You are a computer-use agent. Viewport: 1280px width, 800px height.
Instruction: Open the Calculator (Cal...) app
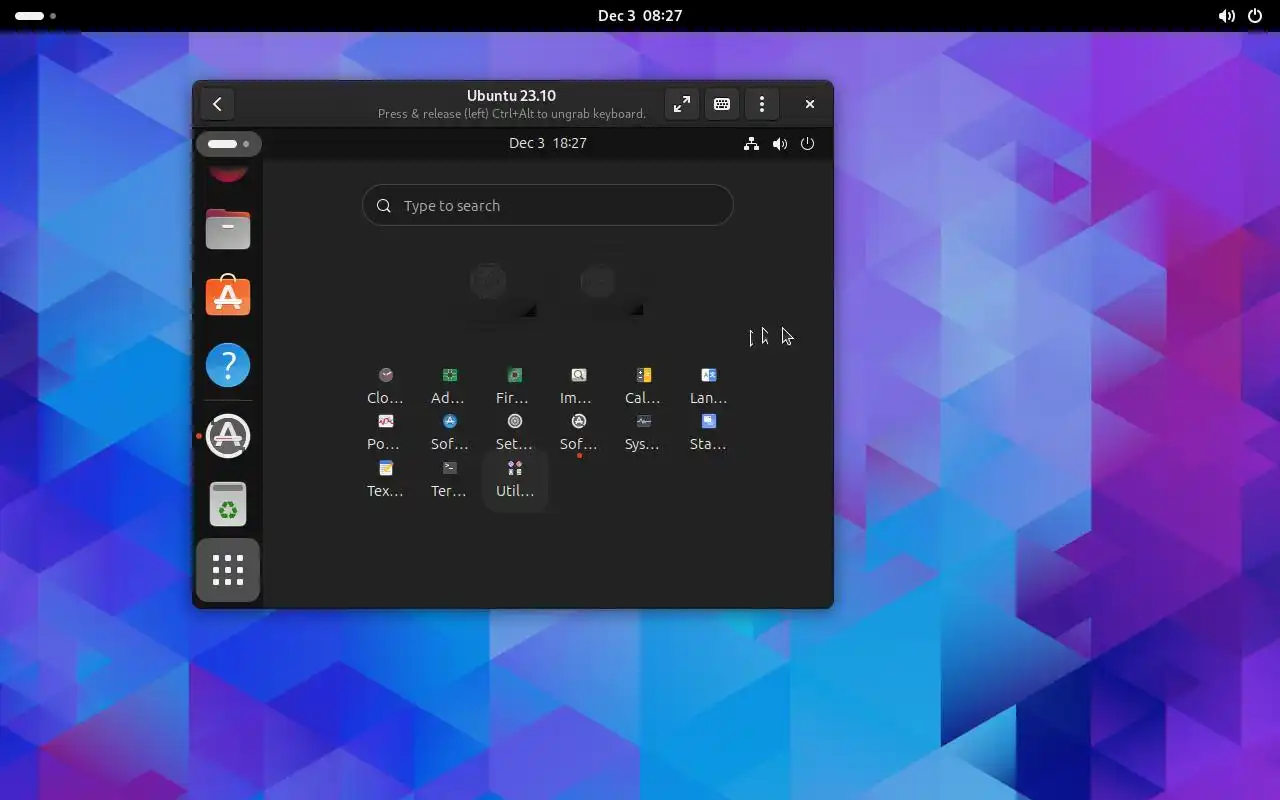[x=643, y=385]
